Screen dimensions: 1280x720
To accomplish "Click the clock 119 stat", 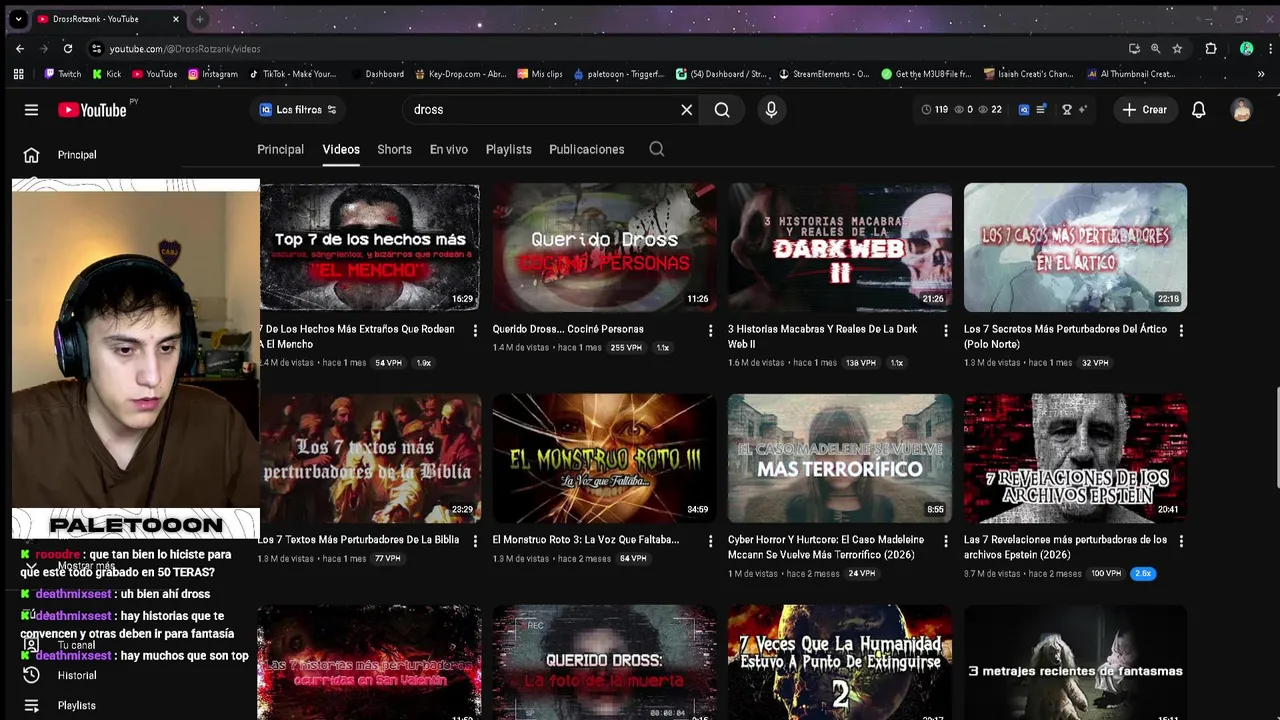I will pos(934,110).
